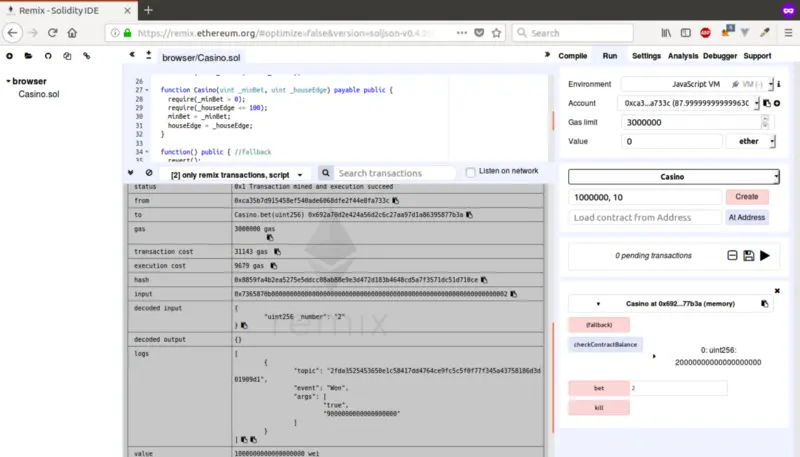
Task: Open the Settings tab
Action: pyautogui.click(x=646, y=56)
